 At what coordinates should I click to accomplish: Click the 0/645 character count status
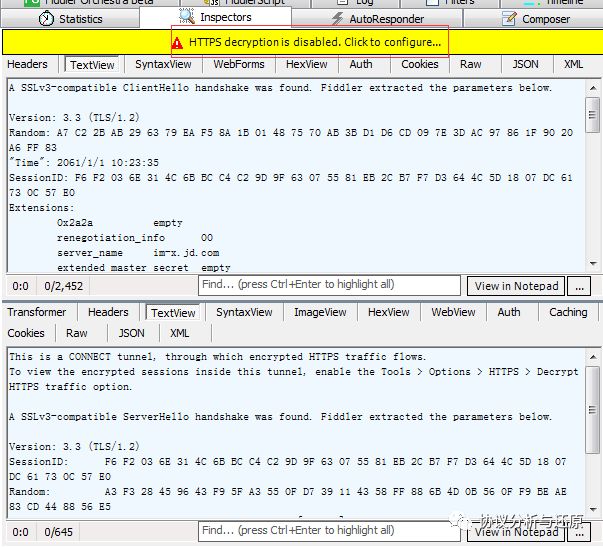[58, 532]
